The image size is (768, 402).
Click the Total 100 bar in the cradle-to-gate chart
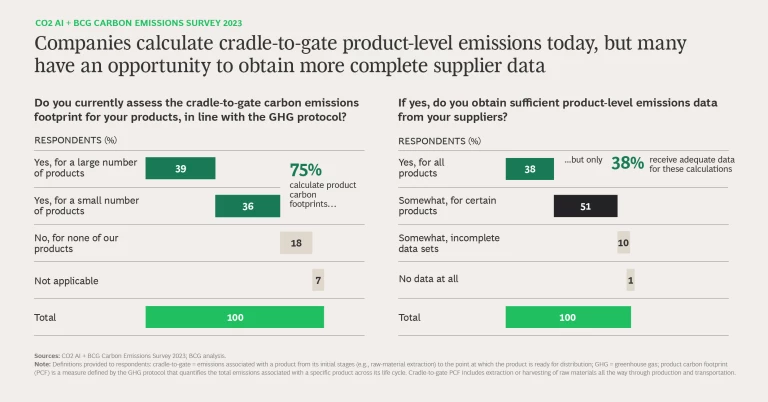235,317
